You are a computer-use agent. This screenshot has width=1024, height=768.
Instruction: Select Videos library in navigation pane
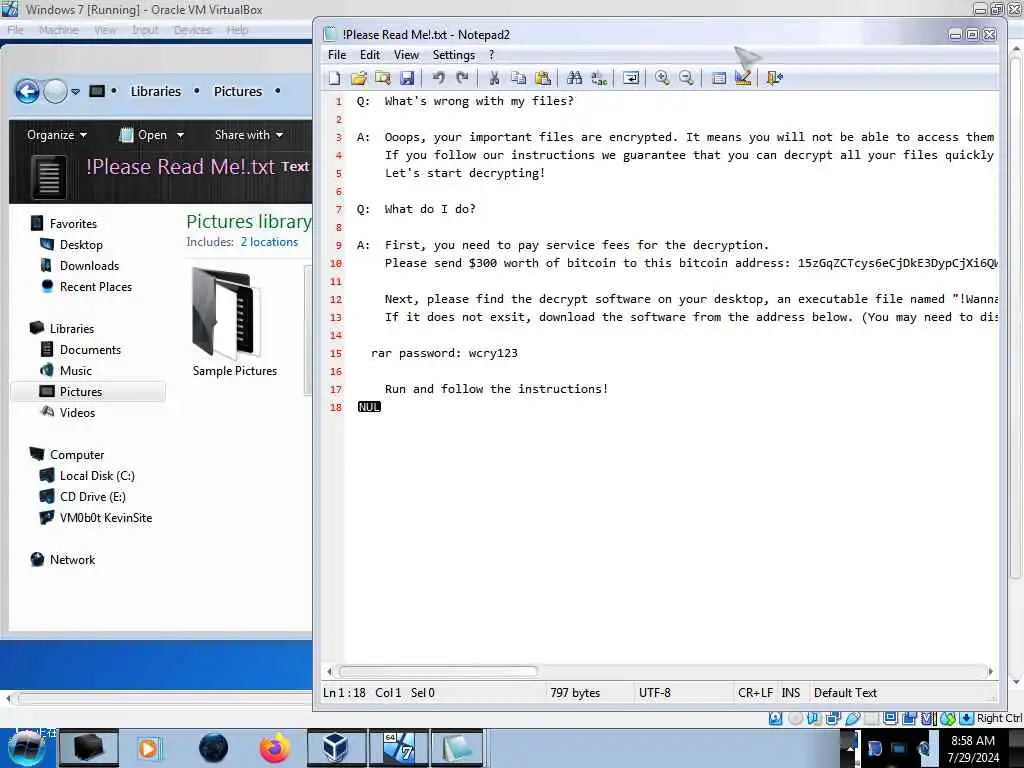coord(77,413)
